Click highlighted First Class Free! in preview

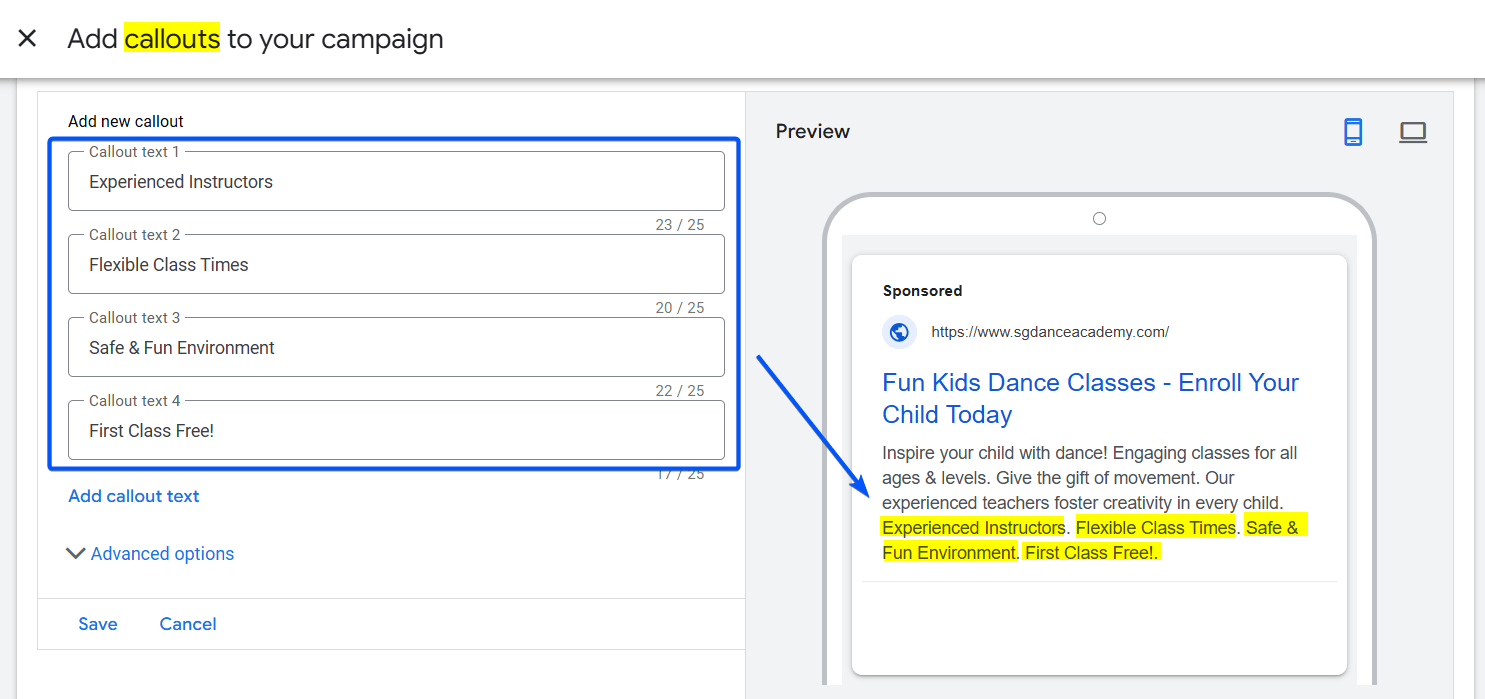click(x=1089, y=553)
